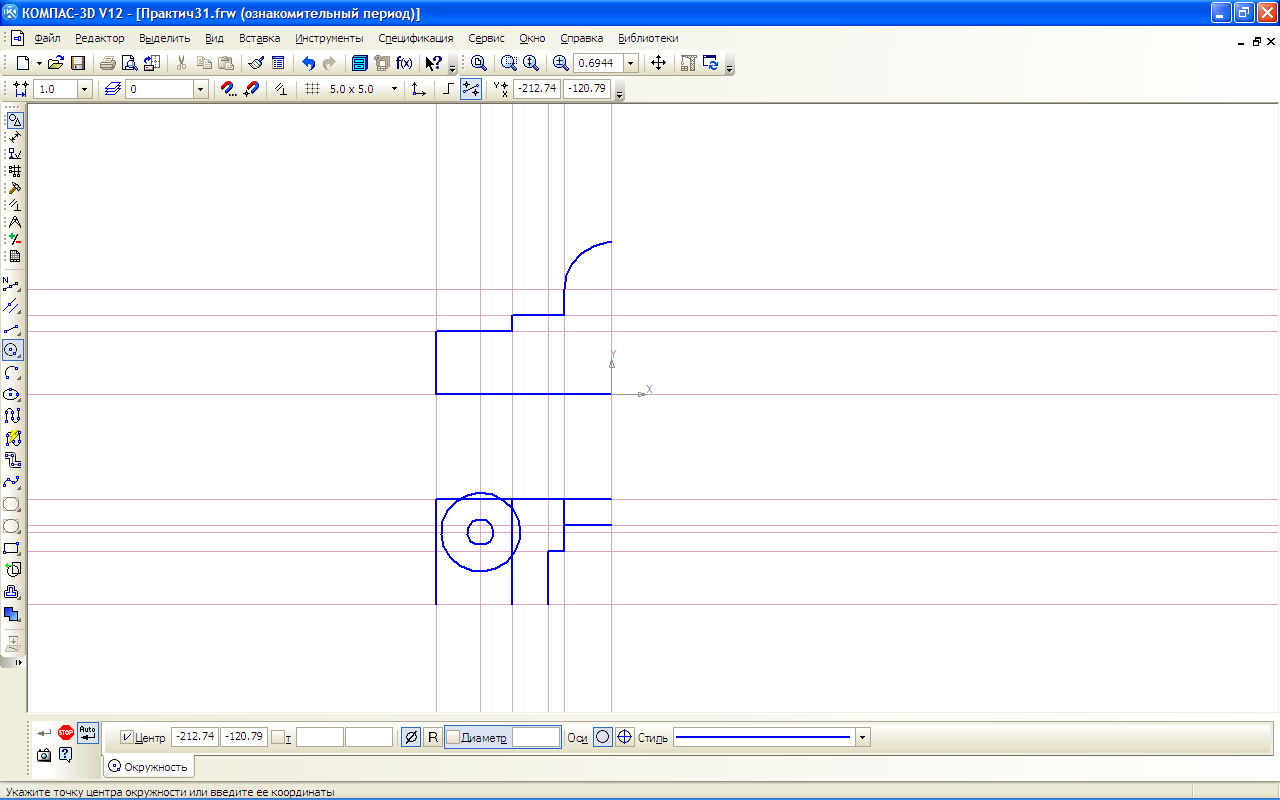
Task: Click the center X coordinate field -212.74
Action: [195, 738]
